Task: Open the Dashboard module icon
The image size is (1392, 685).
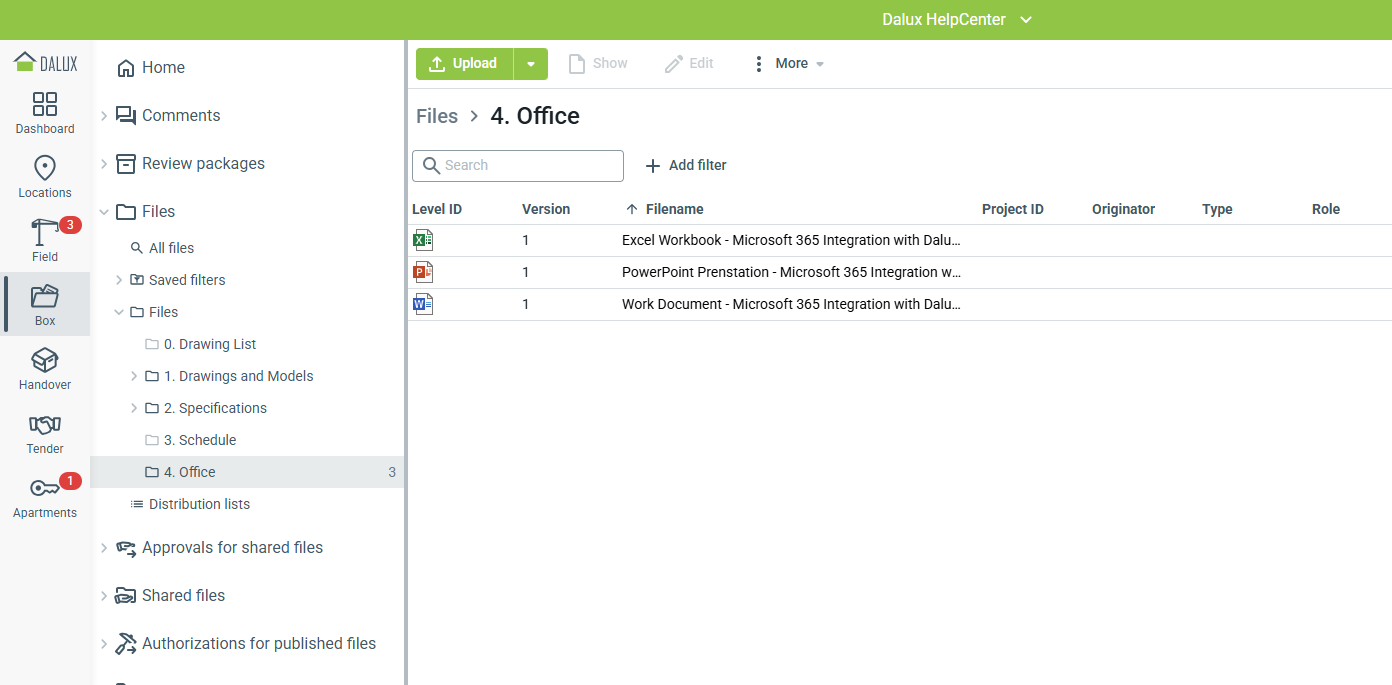Action: [x=45, y=105]
